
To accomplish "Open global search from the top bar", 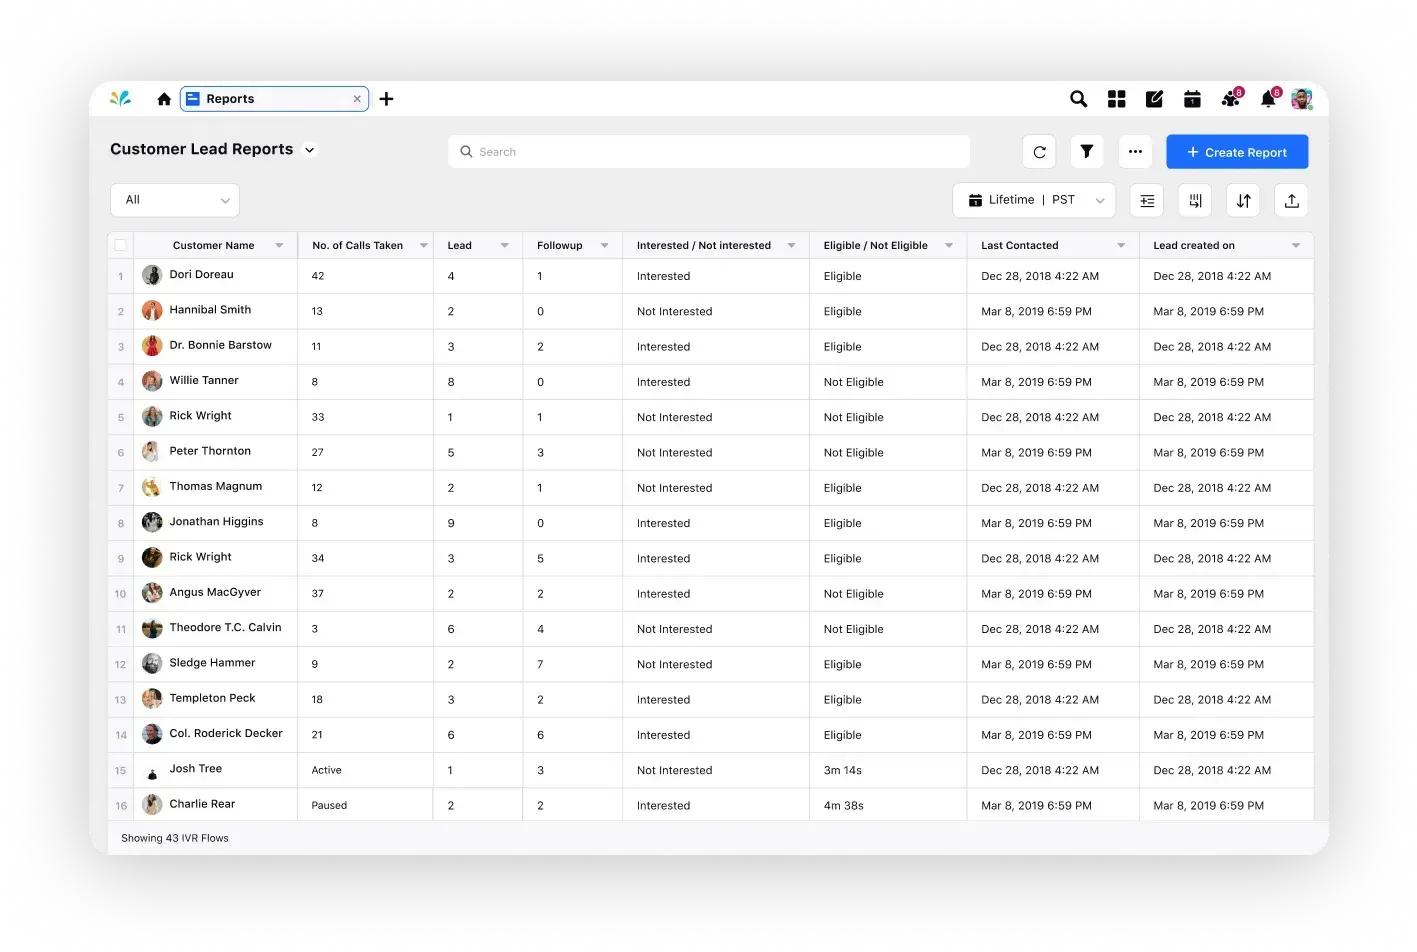I will pyautogui.click(x=1078, y=99).
